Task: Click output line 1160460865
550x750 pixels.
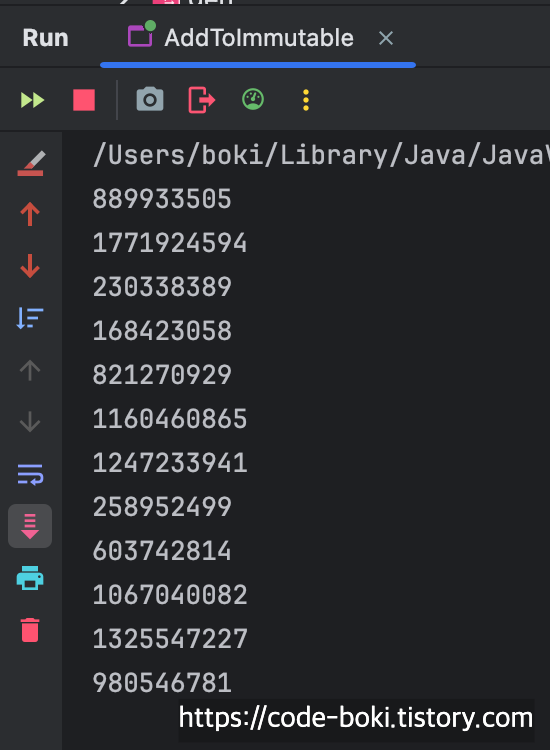Action: point(170,419)
